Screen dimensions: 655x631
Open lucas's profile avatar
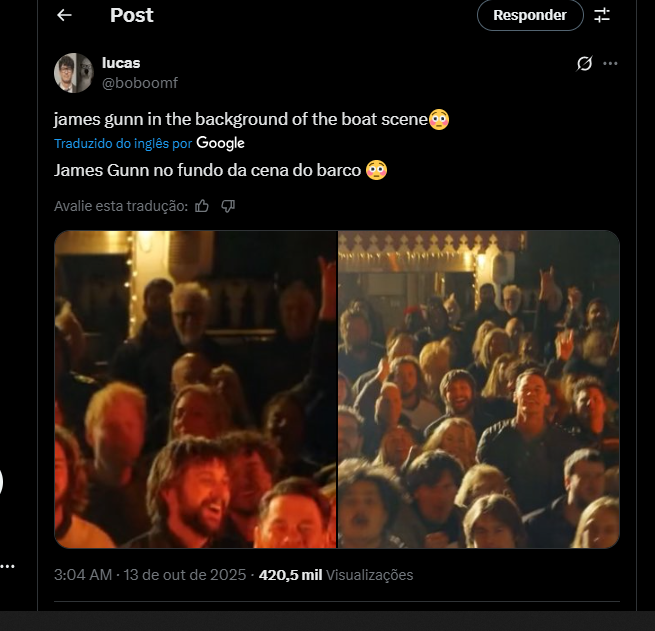73,73
